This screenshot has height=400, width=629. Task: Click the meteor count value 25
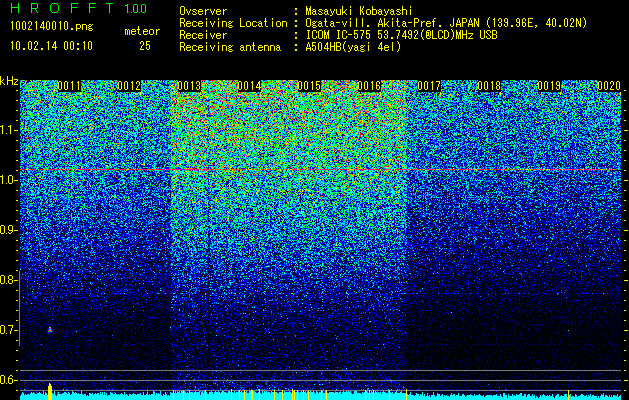point(145,46)
